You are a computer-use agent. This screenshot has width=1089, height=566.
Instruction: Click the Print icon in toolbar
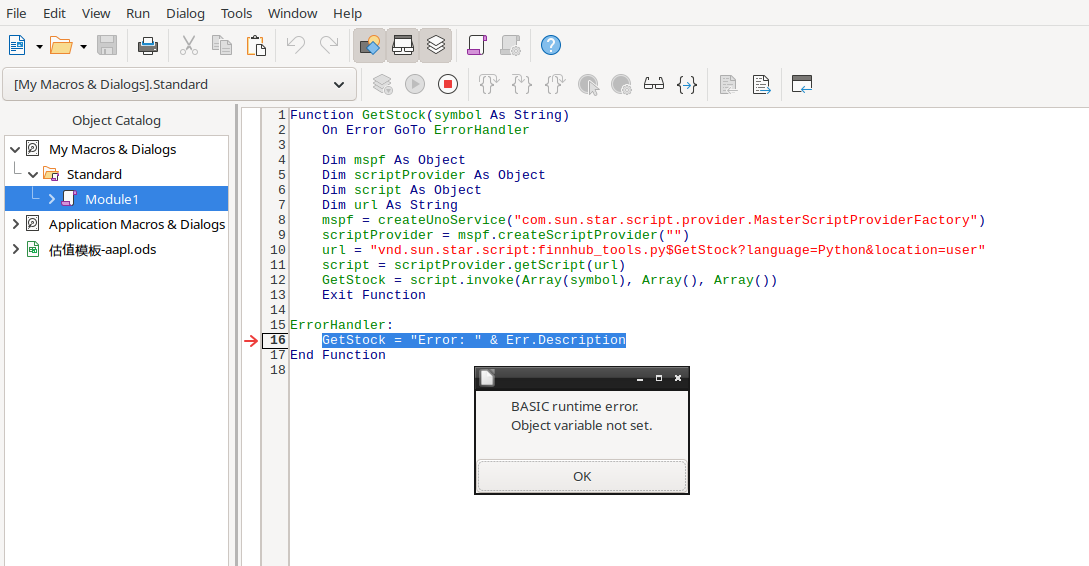click(x=147, y=45)
